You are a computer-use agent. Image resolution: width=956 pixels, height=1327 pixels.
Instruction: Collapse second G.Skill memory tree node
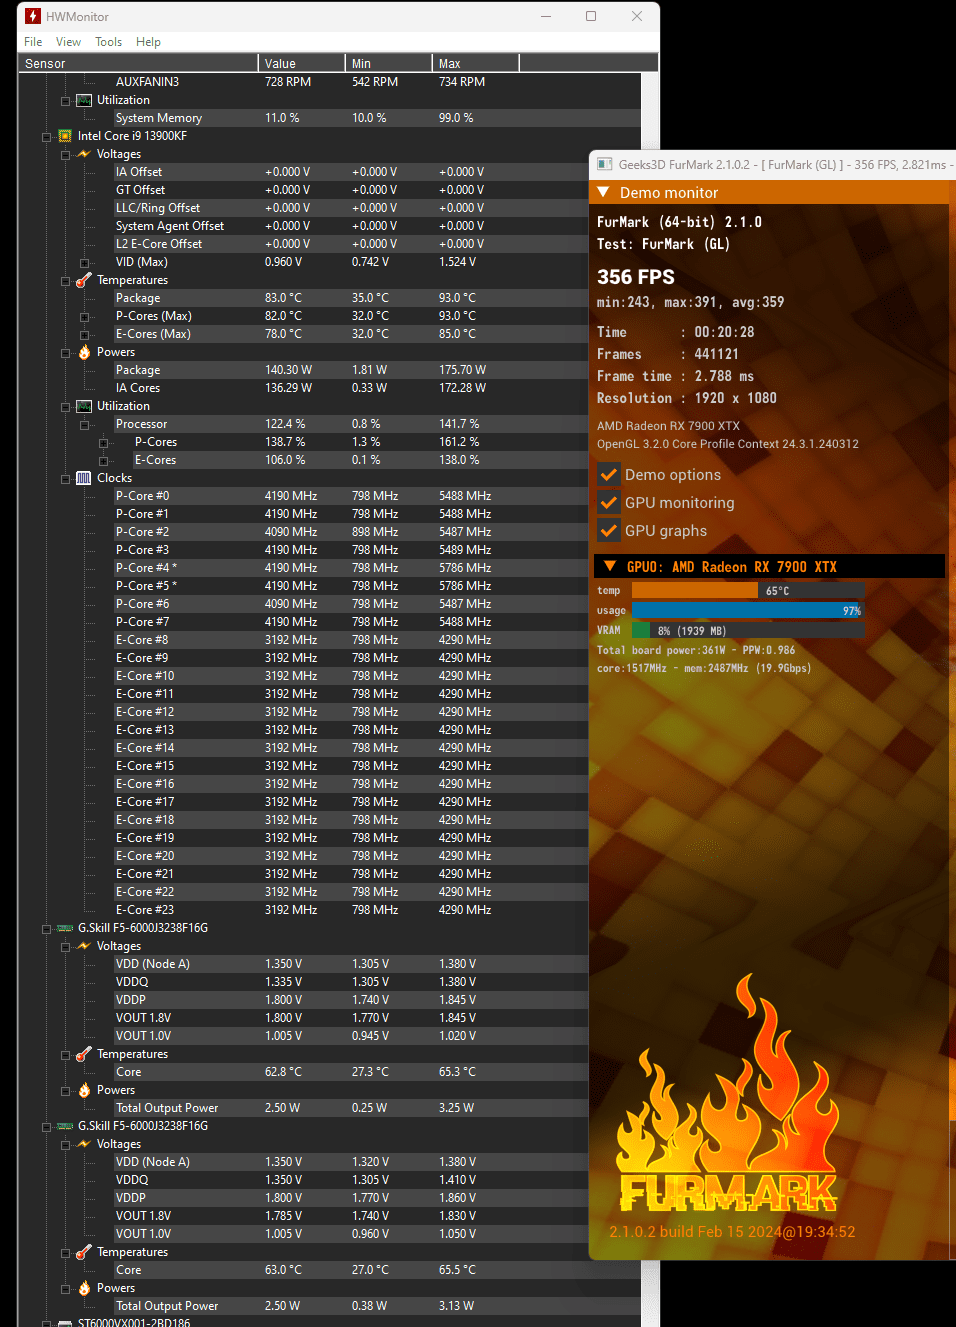tap(47, 1127)
